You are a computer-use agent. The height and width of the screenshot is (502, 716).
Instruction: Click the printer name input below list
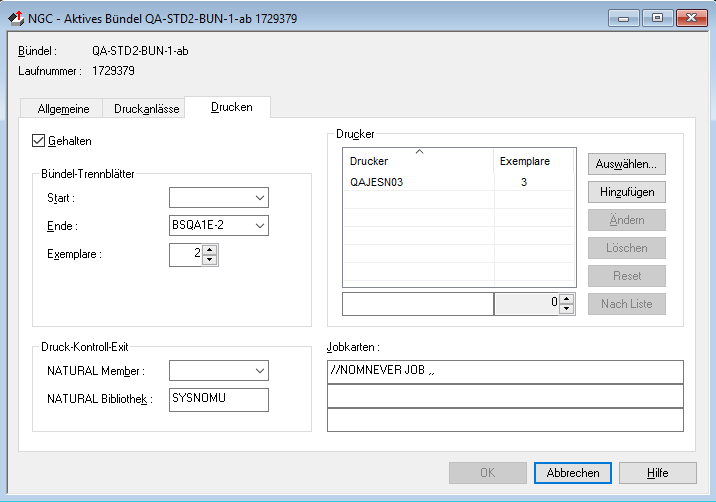[x=418, y=304]
